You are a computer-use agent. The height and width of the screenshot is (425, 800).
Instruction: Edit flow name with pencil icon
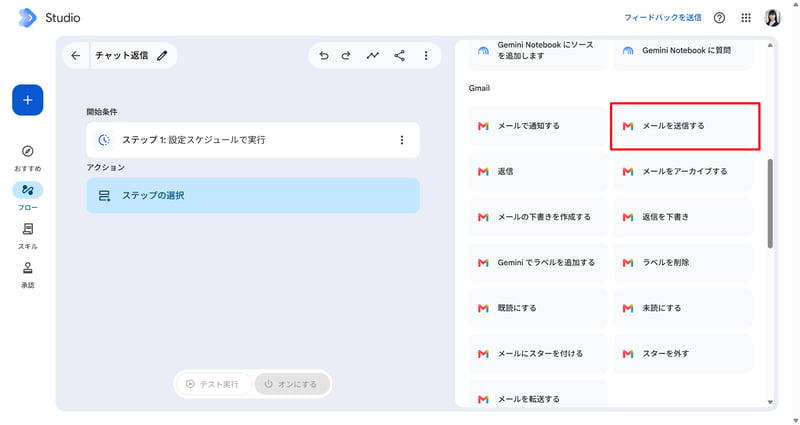162,56
